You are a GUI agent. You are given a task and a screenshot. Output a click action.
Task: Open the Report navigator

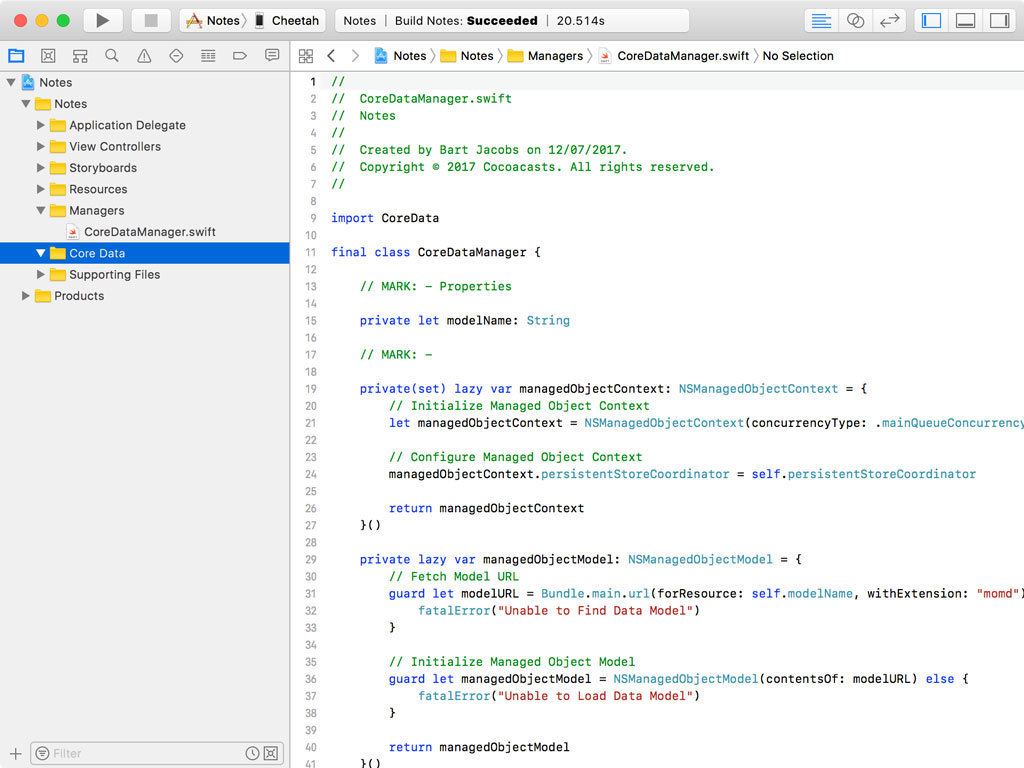click(x=272, y=56)
